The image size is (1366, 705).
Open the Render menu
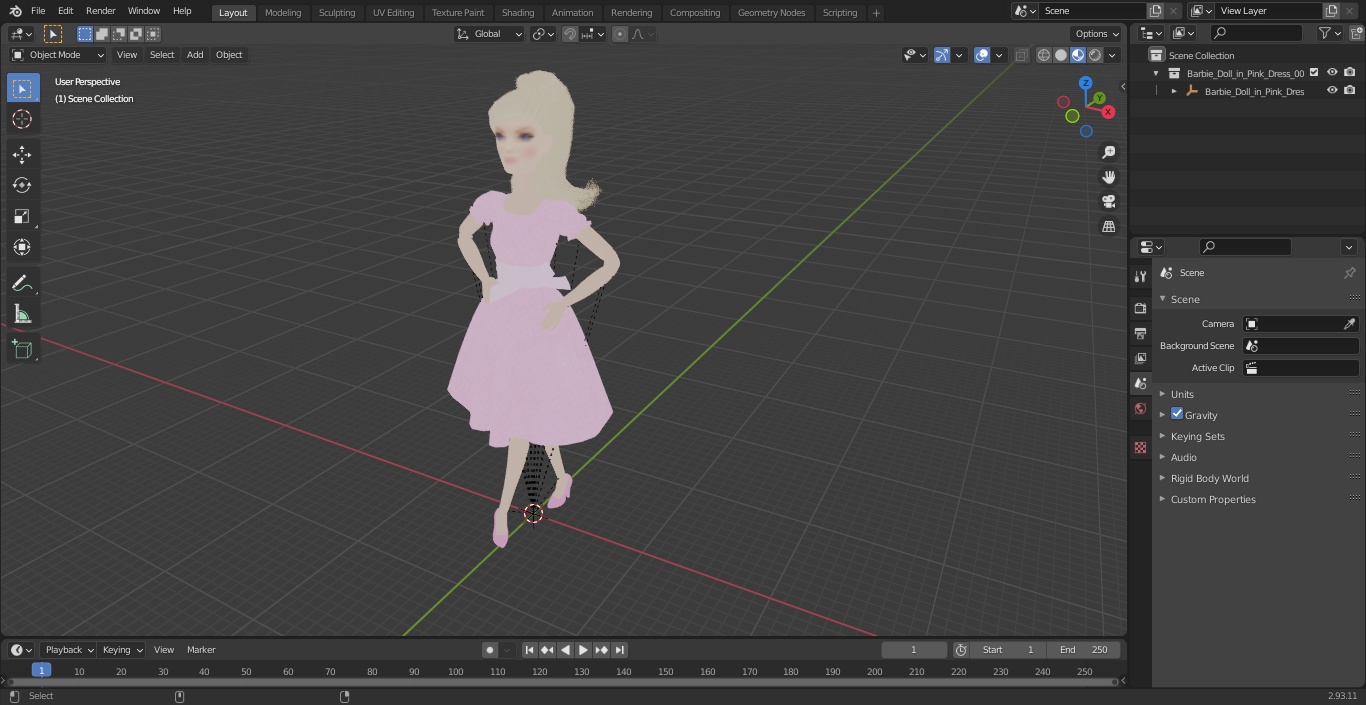[x=100, y=11]
